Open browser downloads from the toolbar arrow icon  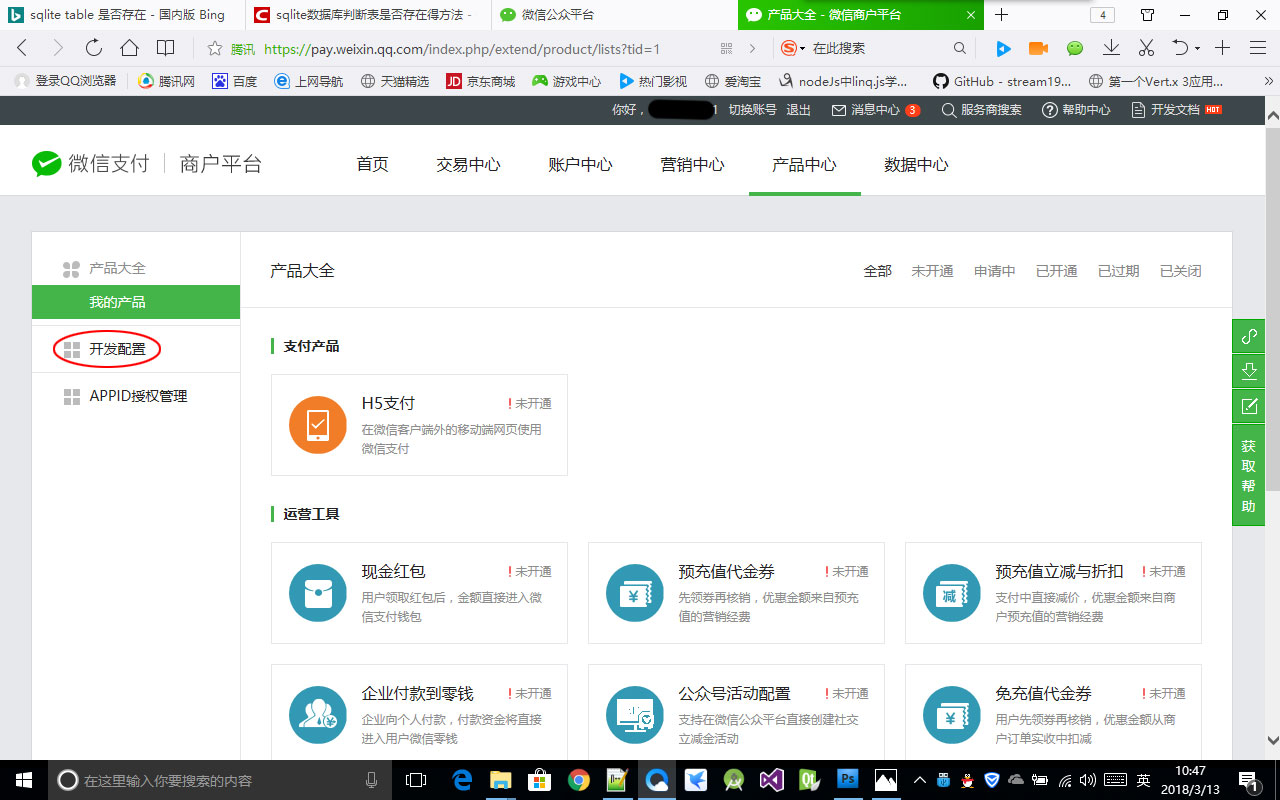(1111, 48)
